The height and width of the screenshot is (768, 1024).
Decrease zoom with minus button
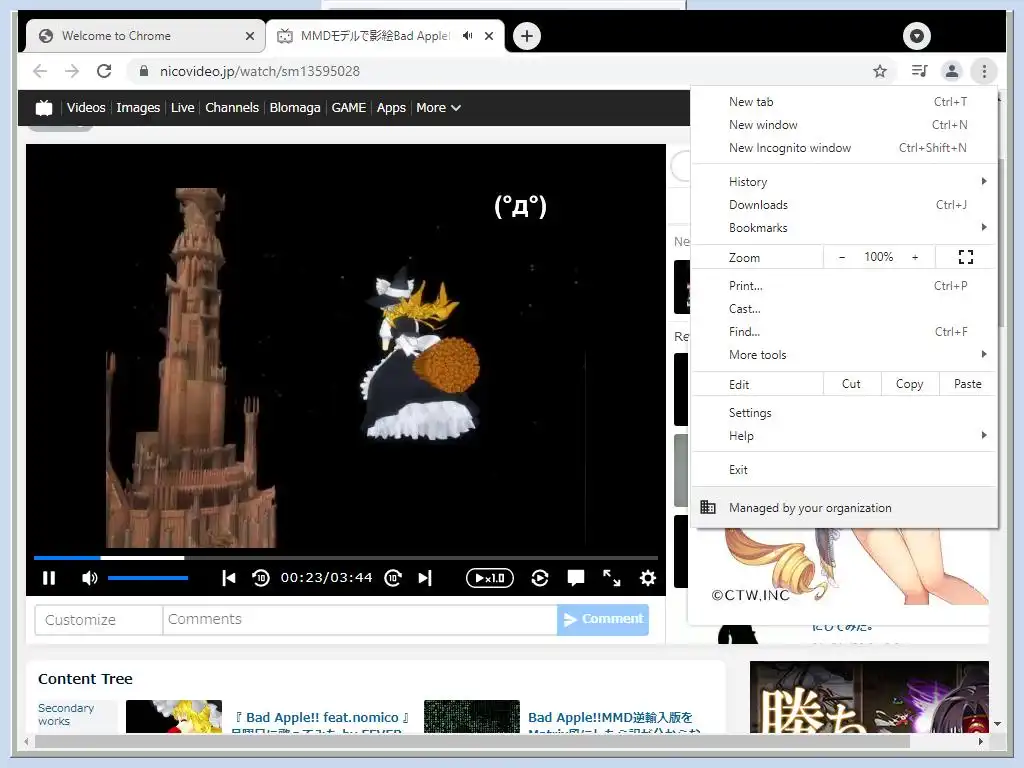point(842,257)
